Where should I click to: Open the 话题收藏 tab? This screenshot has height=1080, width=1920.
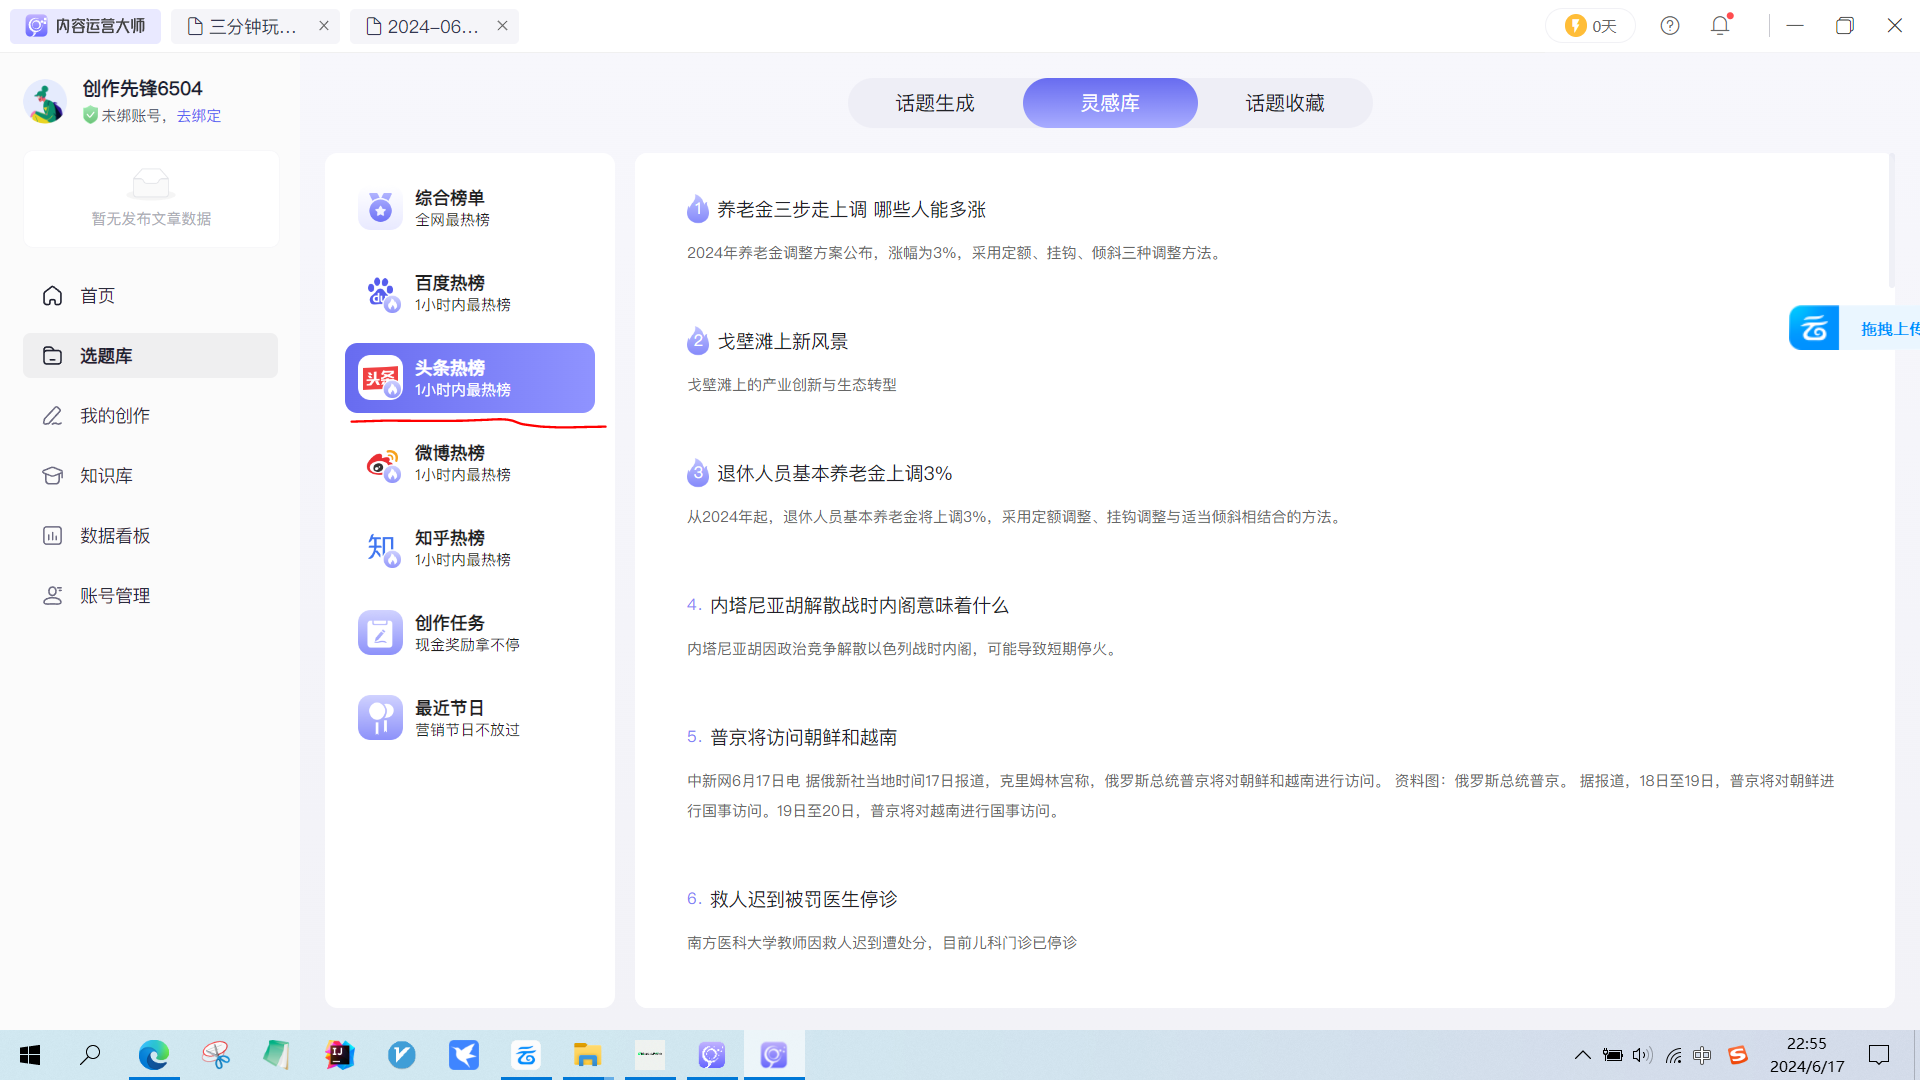1284,102
